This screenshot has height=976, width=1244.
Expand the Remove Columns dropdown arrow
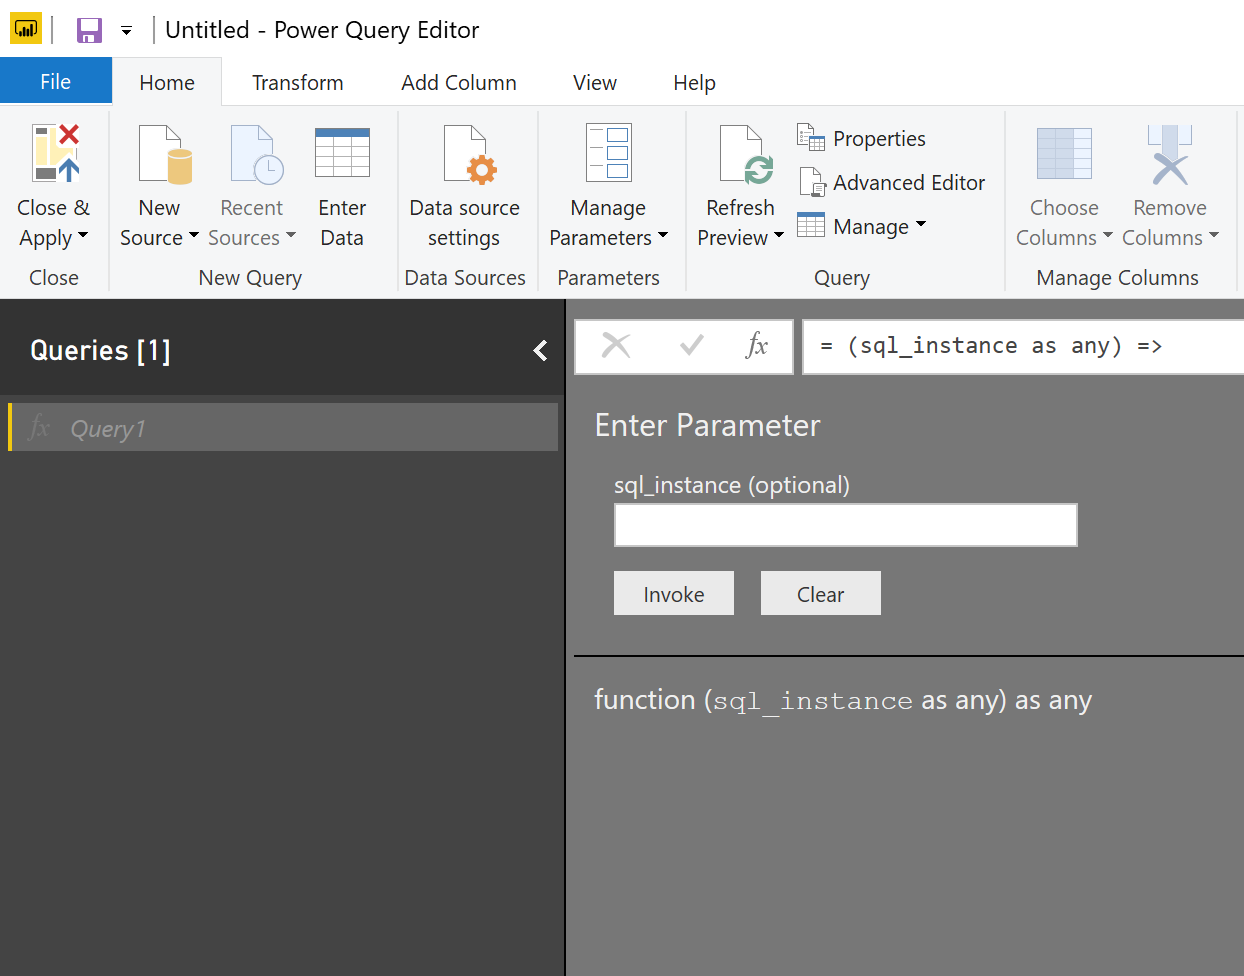(1214, 236)
